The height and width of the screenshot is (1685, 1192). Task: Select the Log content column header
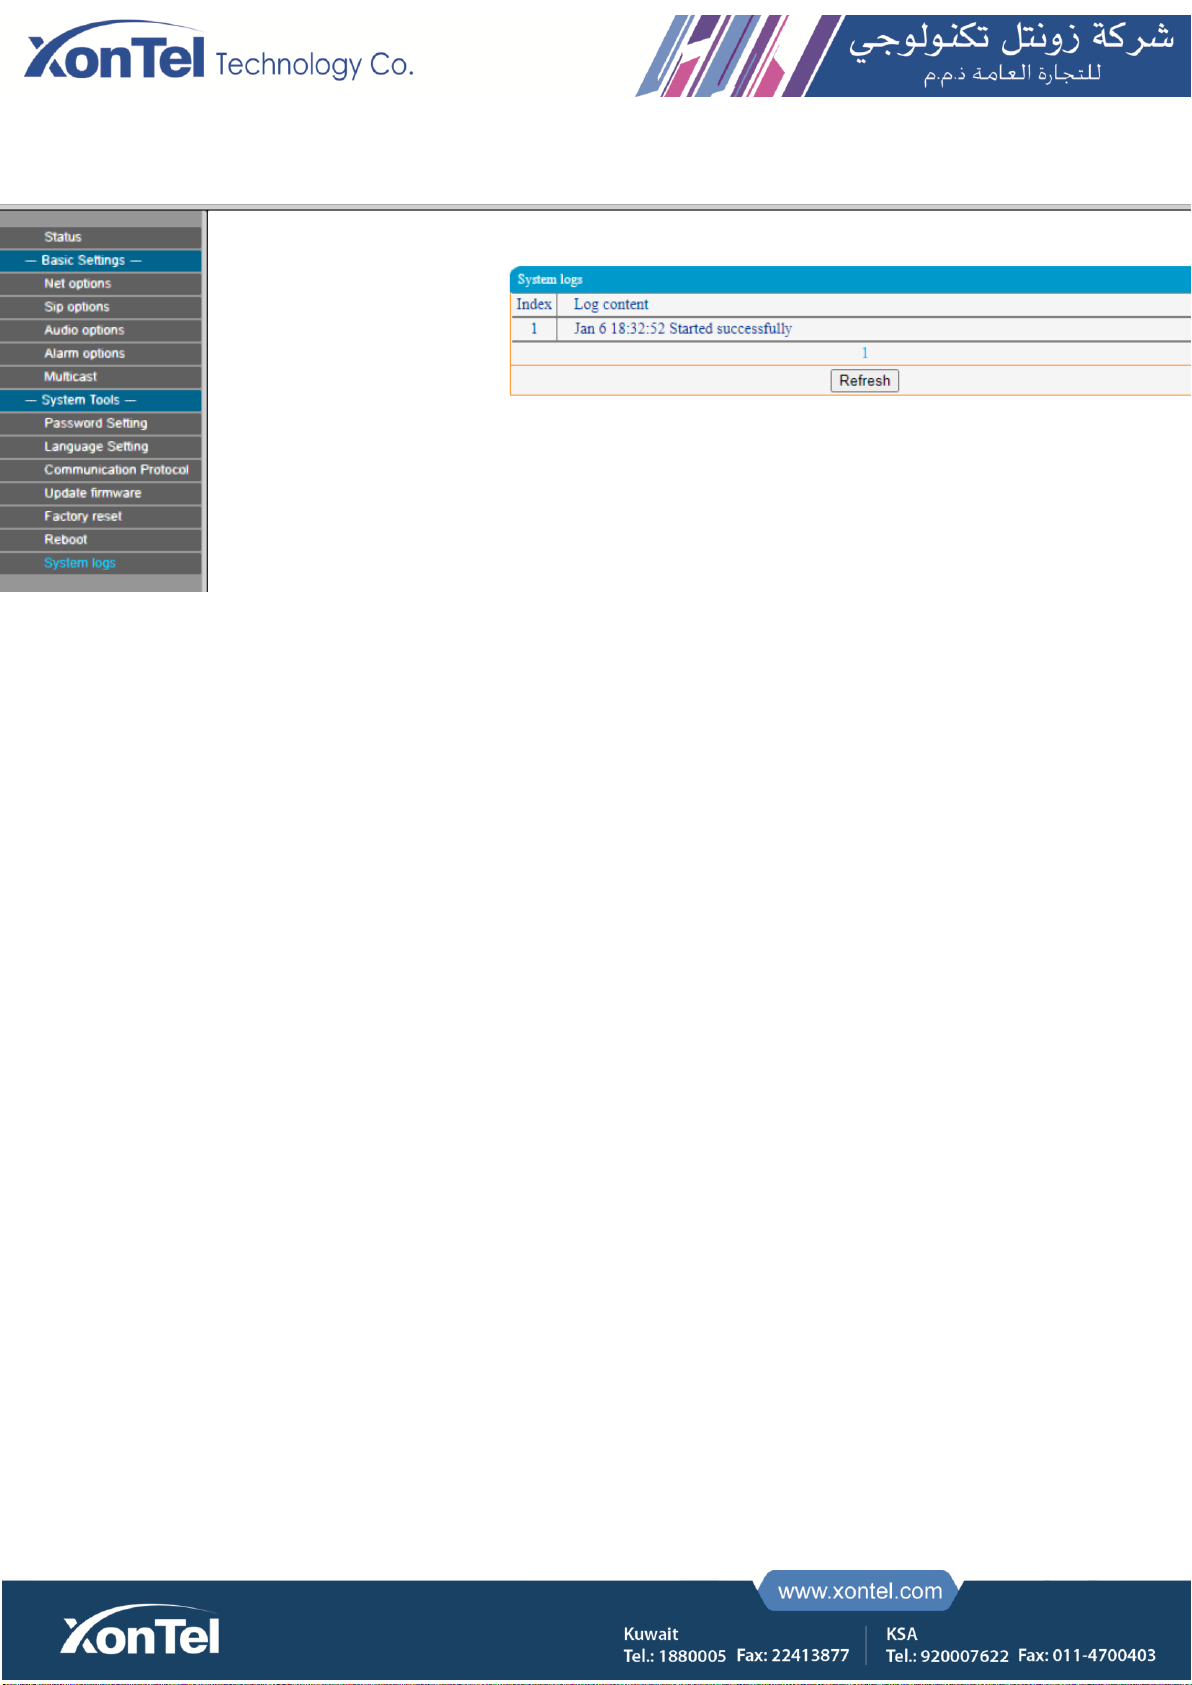611,304
